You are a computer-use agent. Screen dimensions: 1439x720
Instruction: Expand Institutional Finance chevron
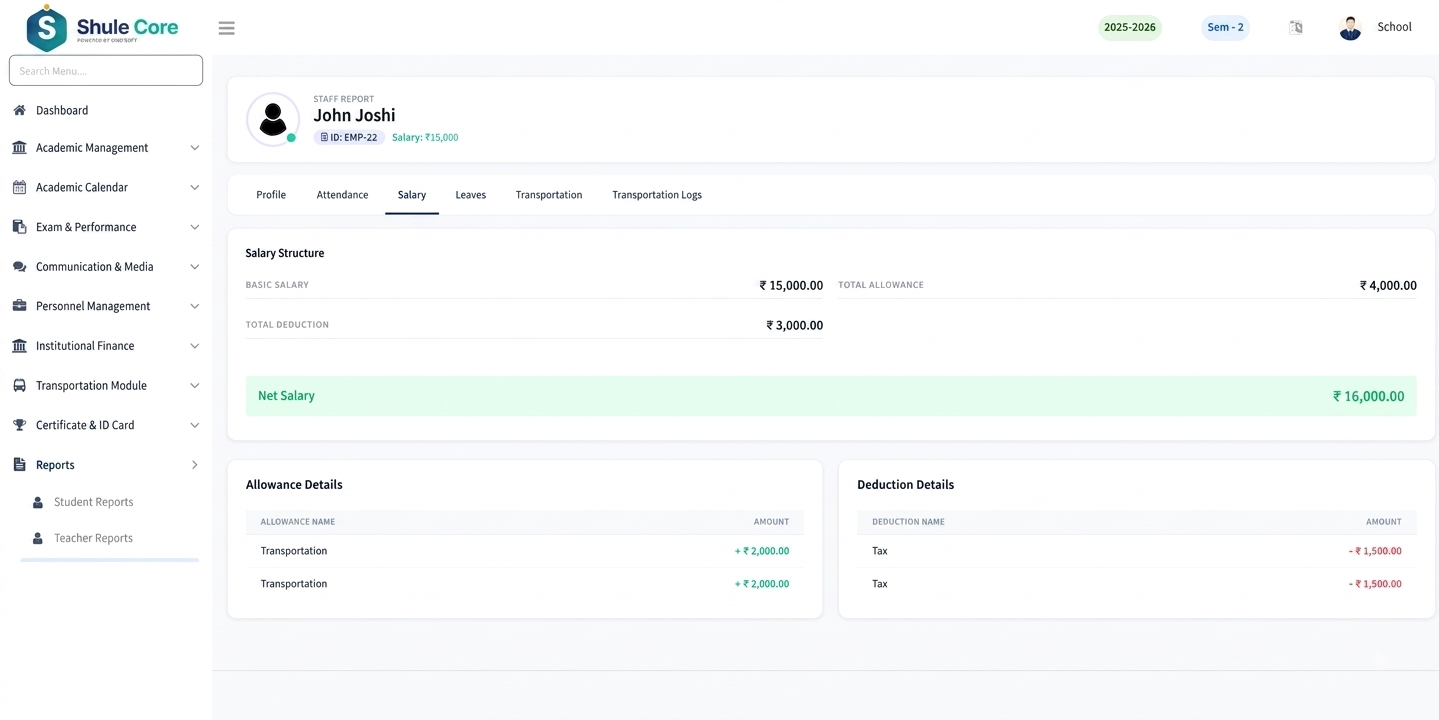pyautogui.click(x=195, y=346)
